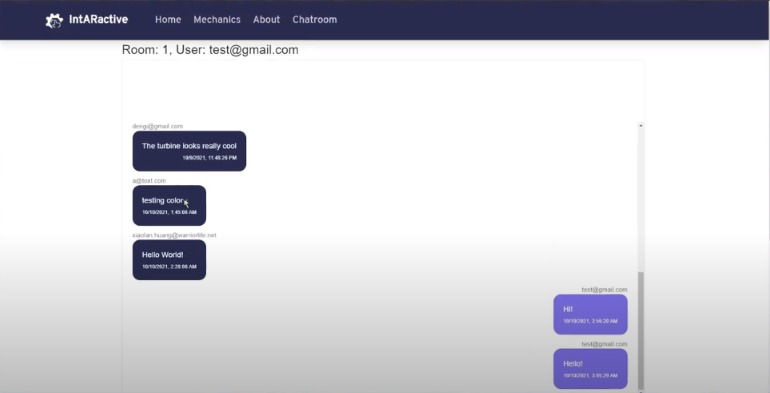Click timestamp under "testing color" message
Viewport: 770px width, 393px height.
(x=169, y=212)
